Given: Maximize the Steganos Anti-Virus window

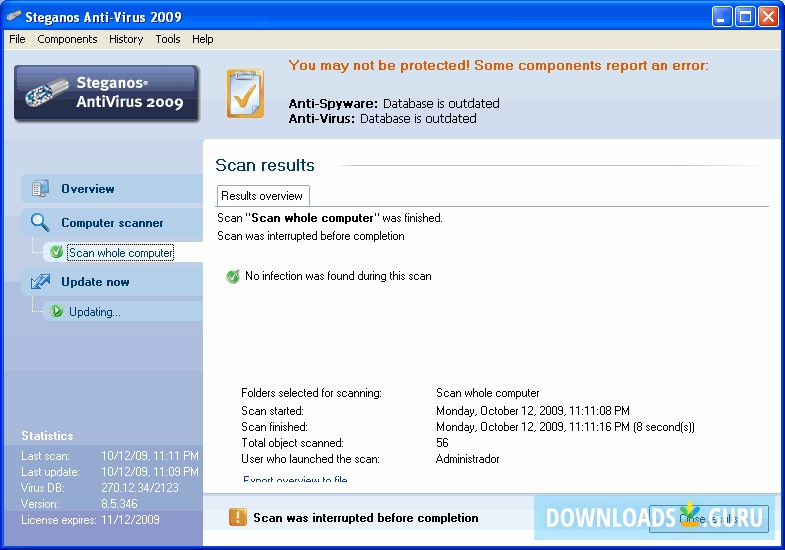Looking at the screenshot, I should click(745, 17).
